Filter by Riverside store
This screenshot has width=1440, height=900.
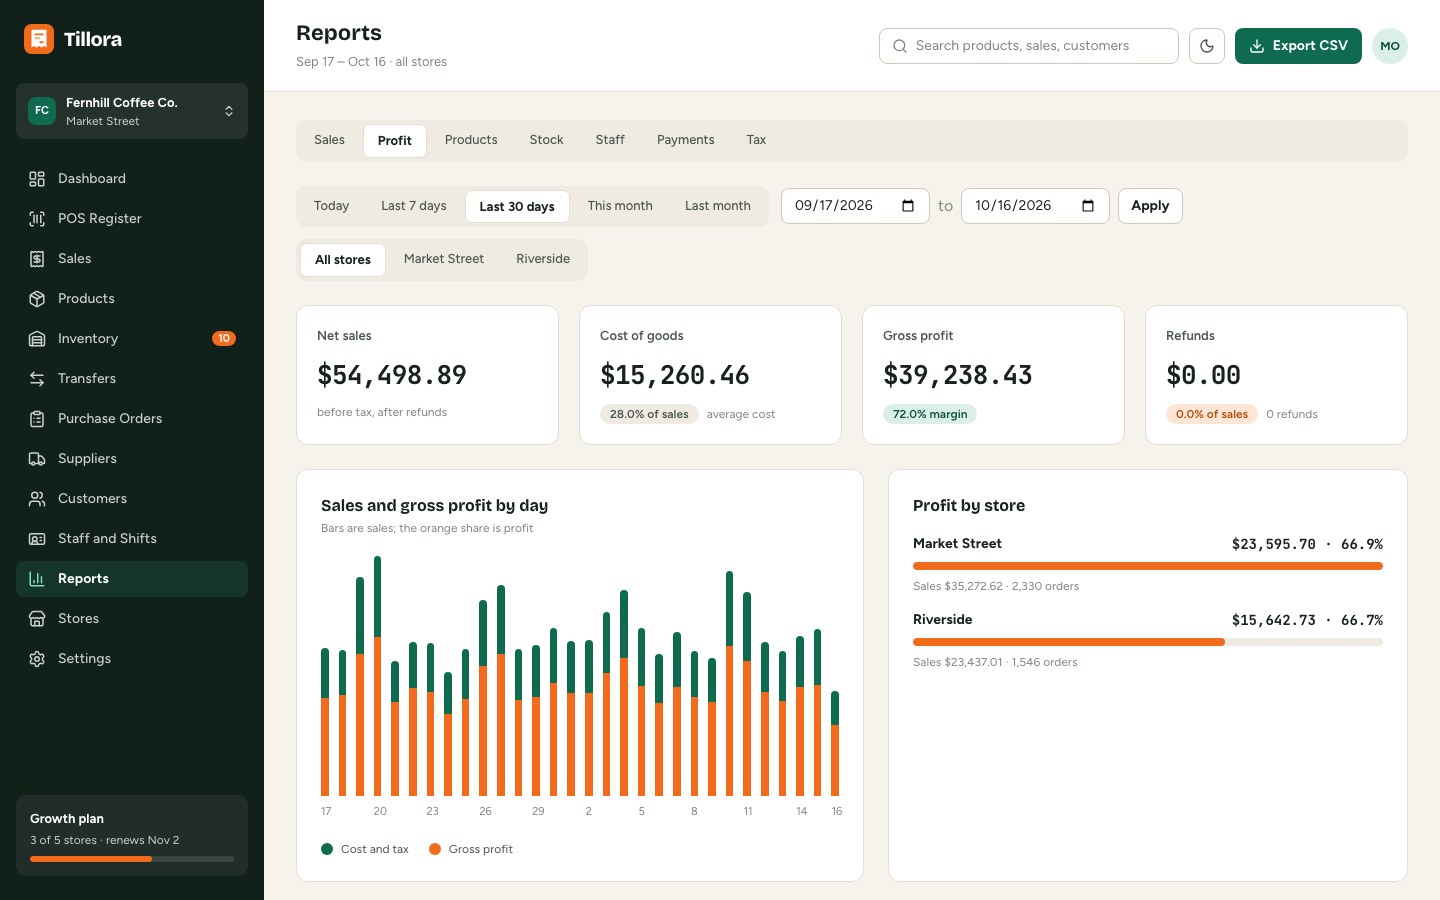pos(543,259)
